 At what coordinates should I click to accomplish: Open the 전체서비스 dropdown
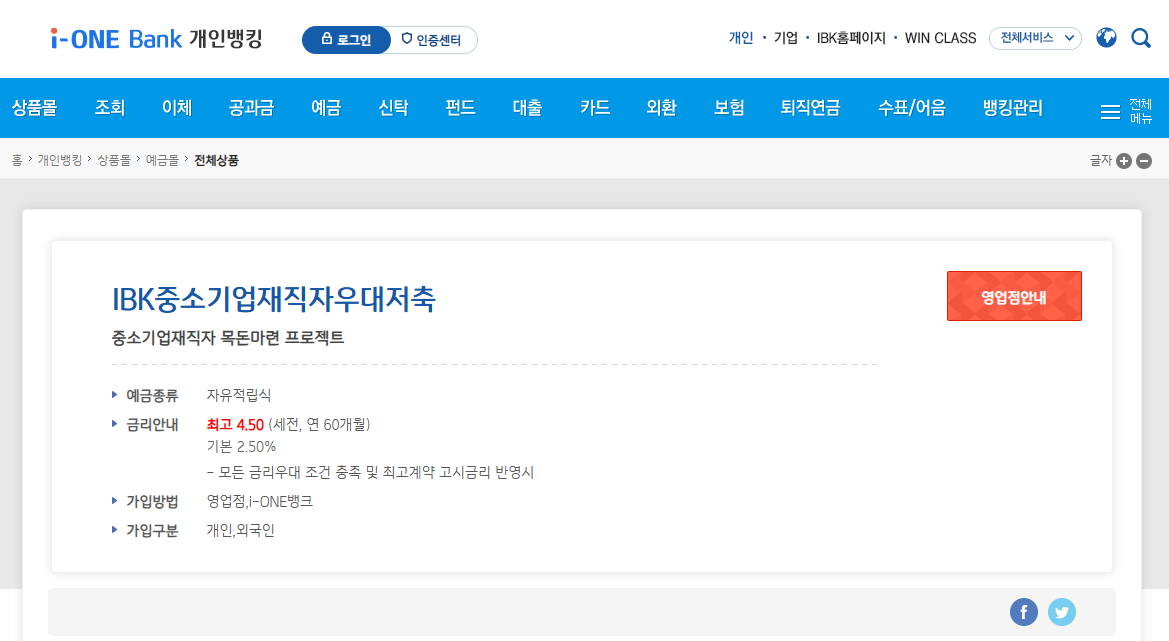[x=1035, y=37]
